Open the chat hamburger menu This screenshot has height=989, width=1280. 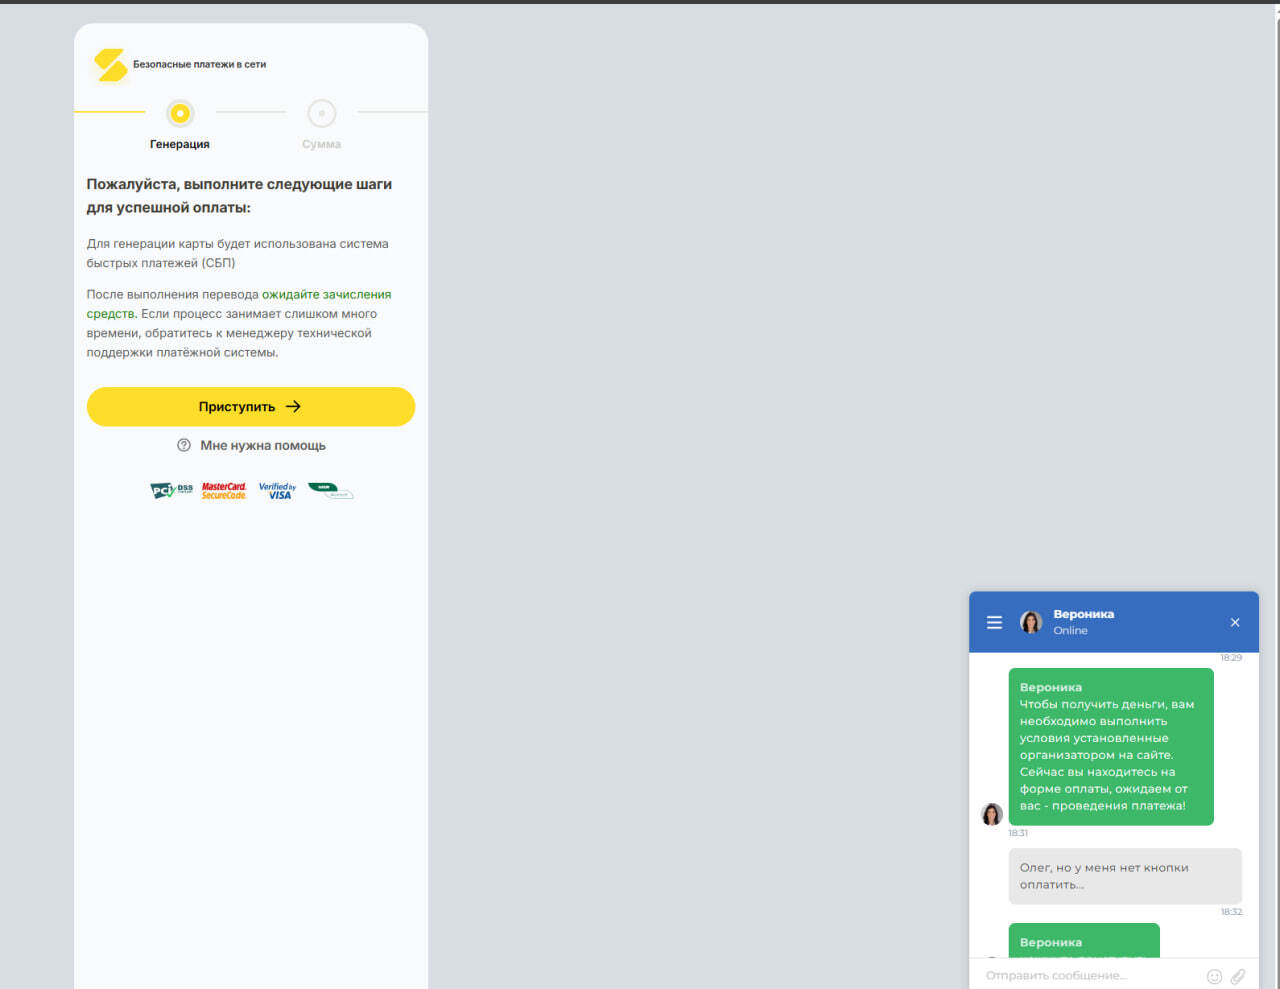[994, 622]
